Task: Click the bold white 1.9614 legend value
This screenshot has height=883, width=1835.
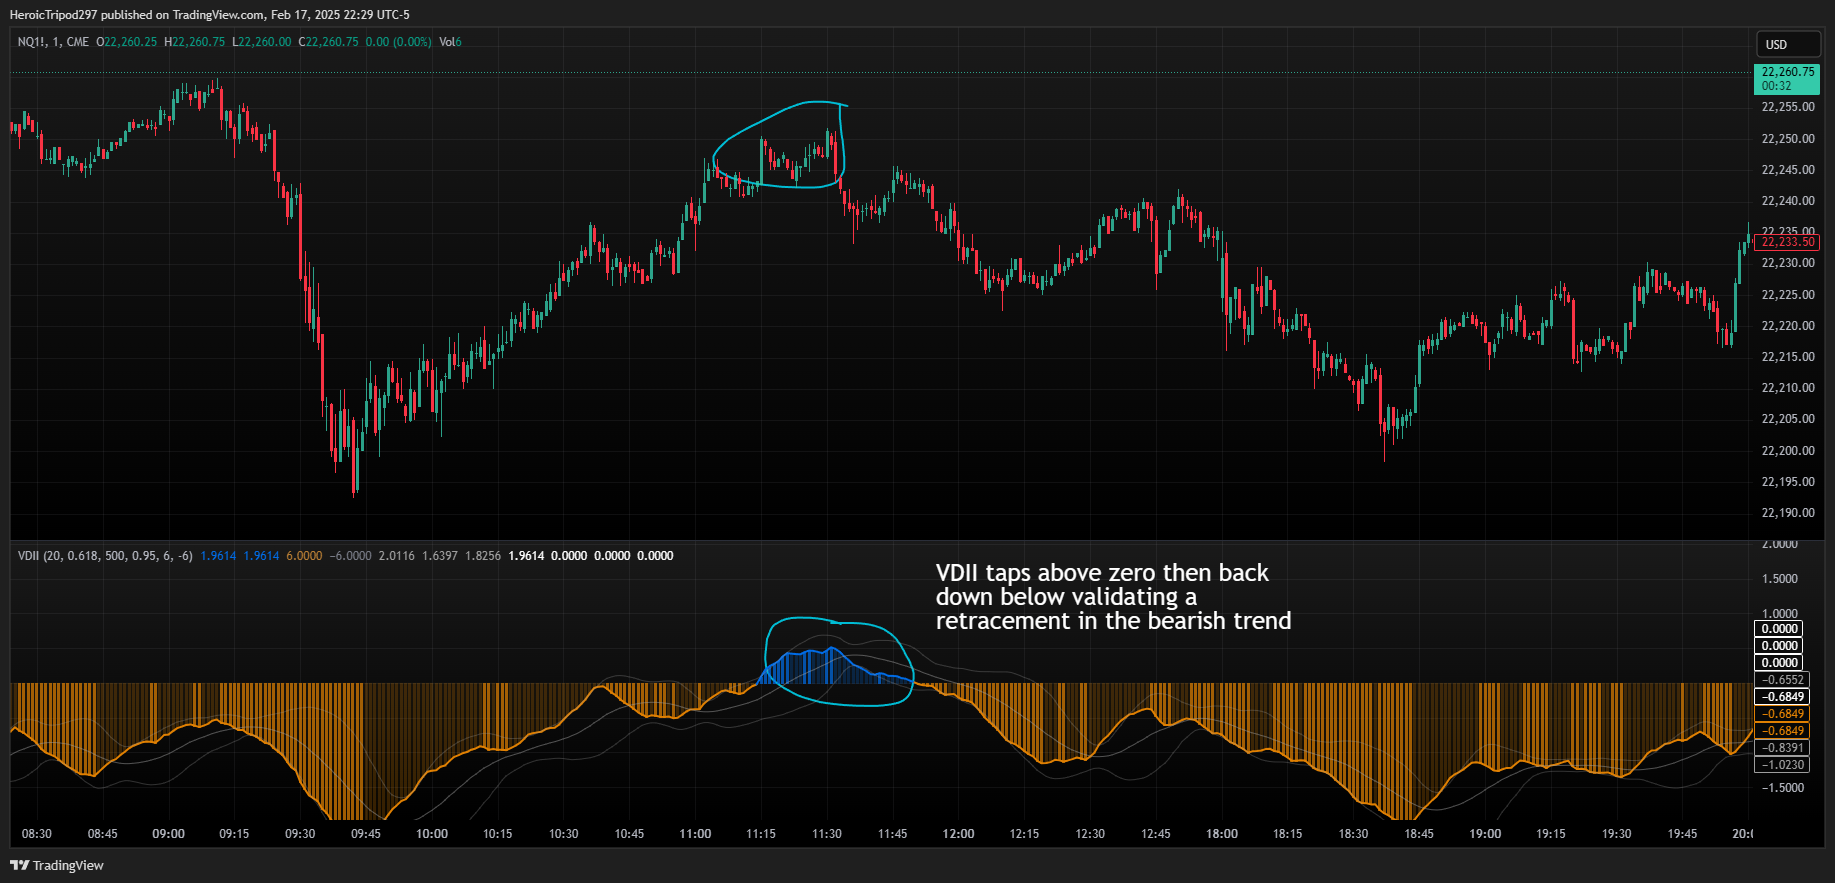Action: click(x=526, y=556)
